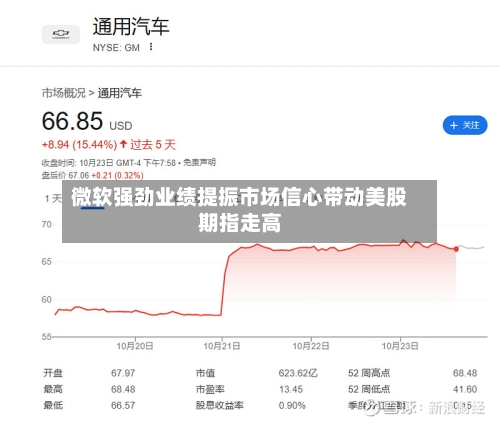Click the 市盈率 value 13.45

(291, 389)
